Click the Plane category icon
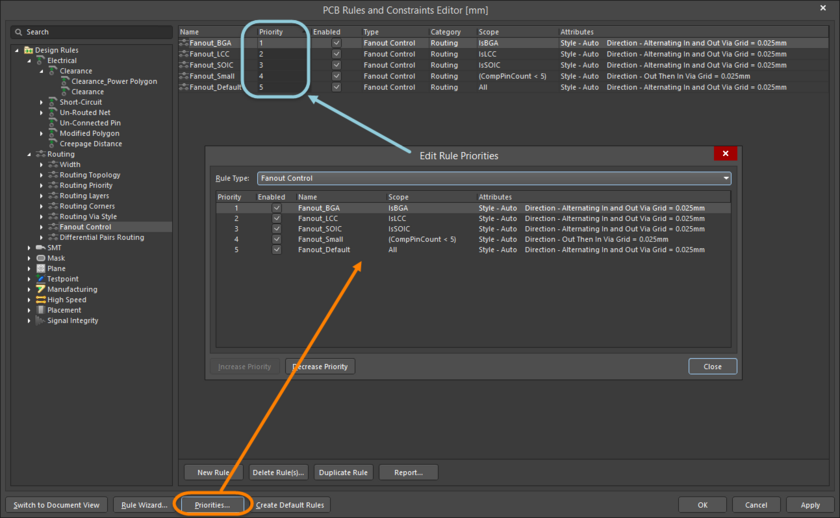This screenshot has width=840, height=518. click(40, 268)
